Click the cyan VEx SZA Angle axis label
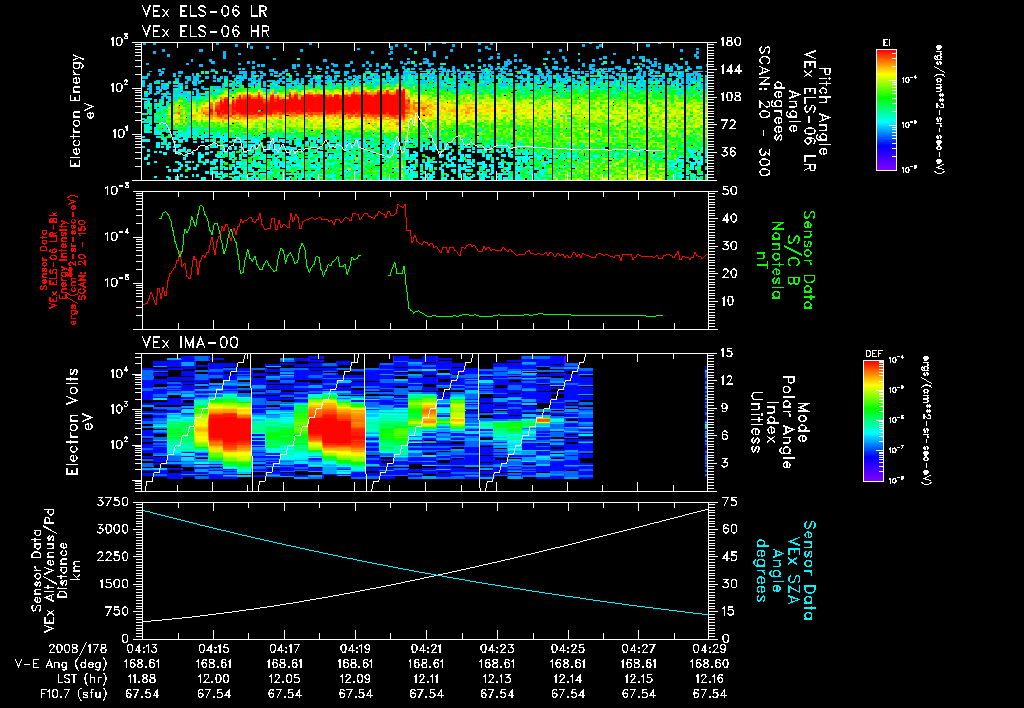 [x=784, y=570]
